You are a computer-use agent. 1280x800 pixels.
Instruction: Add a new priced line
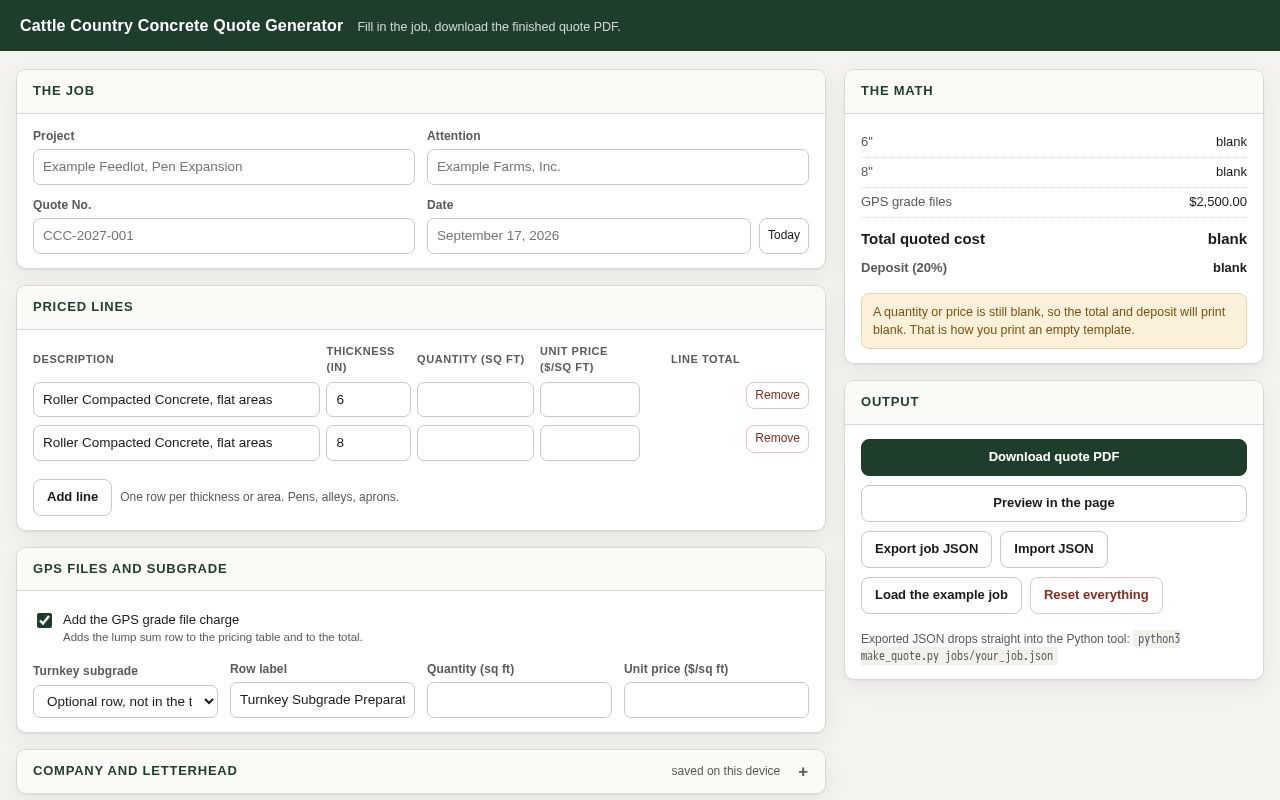[72, 497]
